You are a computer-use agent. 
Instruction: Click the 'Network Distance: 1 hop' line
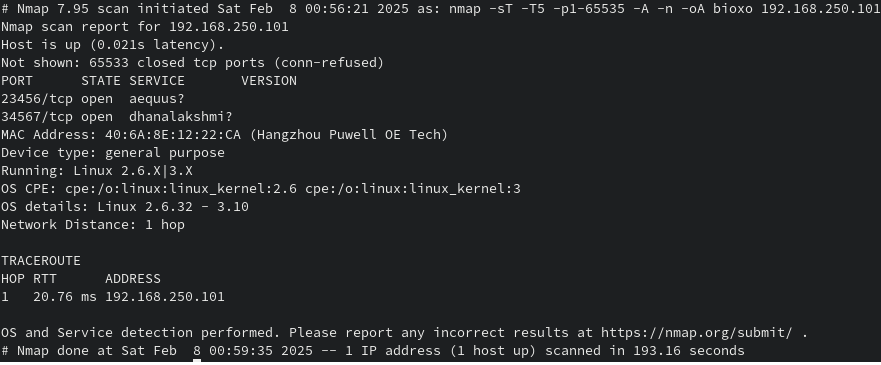(x=93, y=225)
